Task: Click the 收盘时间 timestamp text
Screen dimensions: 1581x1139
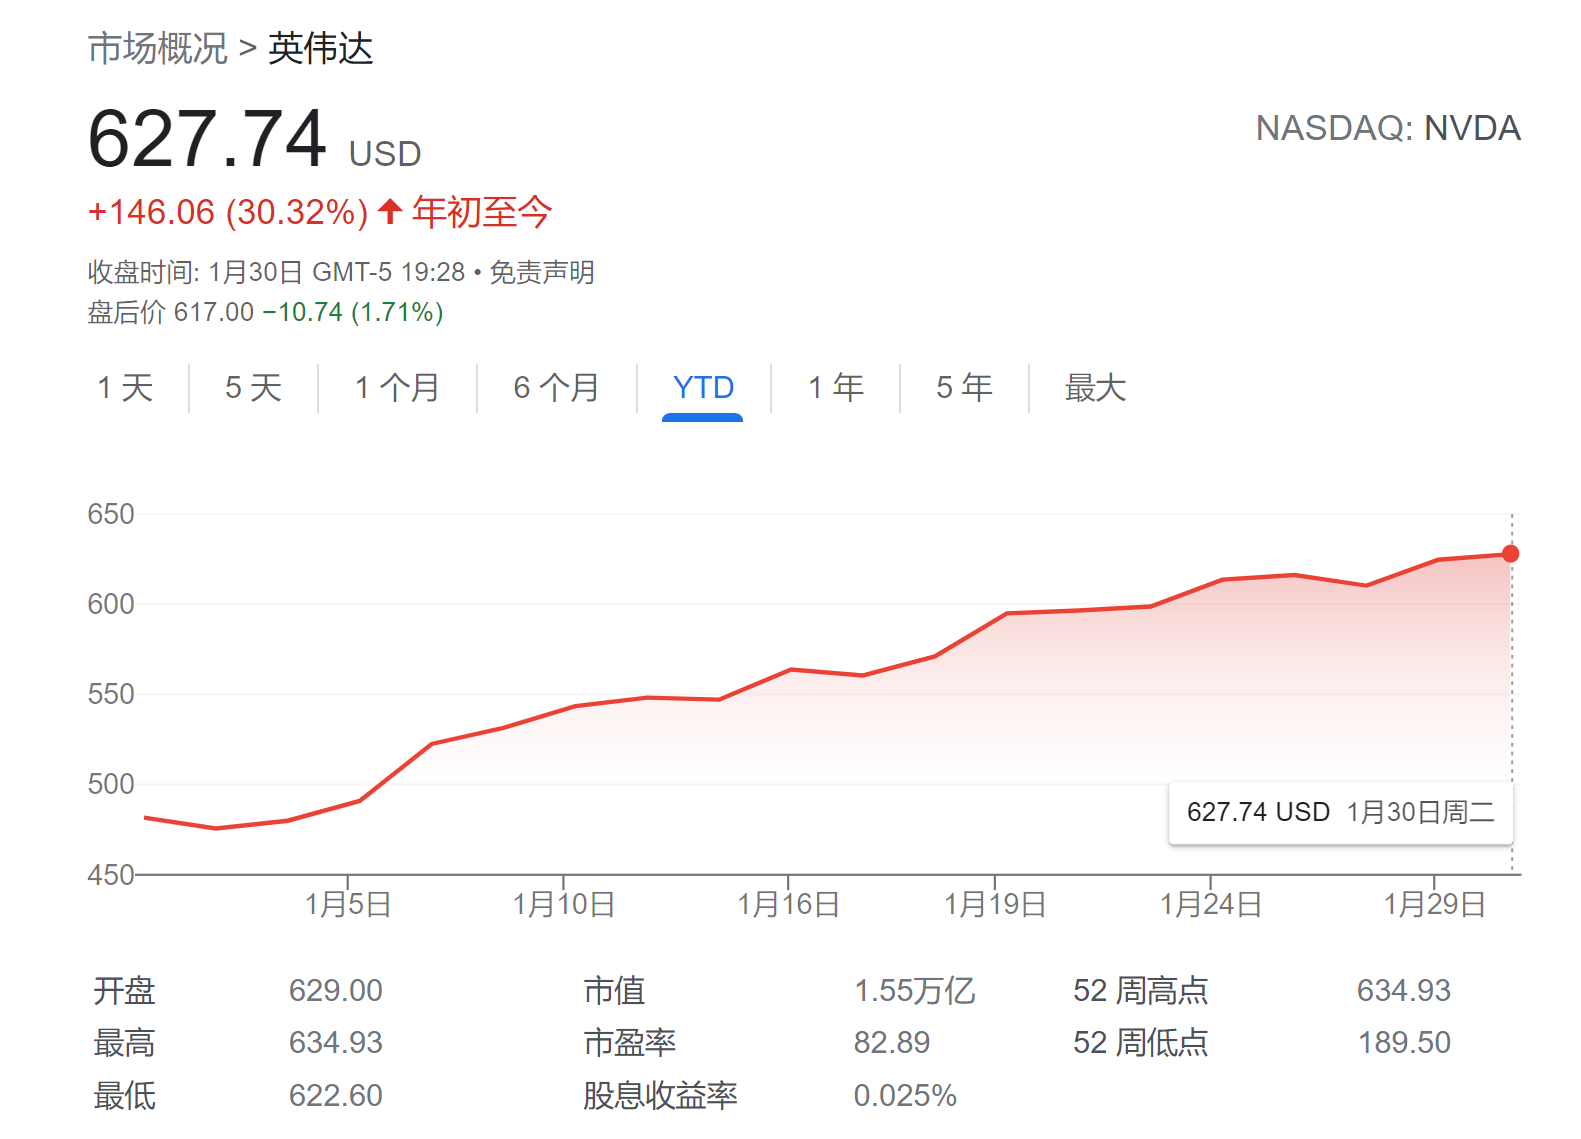Action: click(x=277, y=272)
